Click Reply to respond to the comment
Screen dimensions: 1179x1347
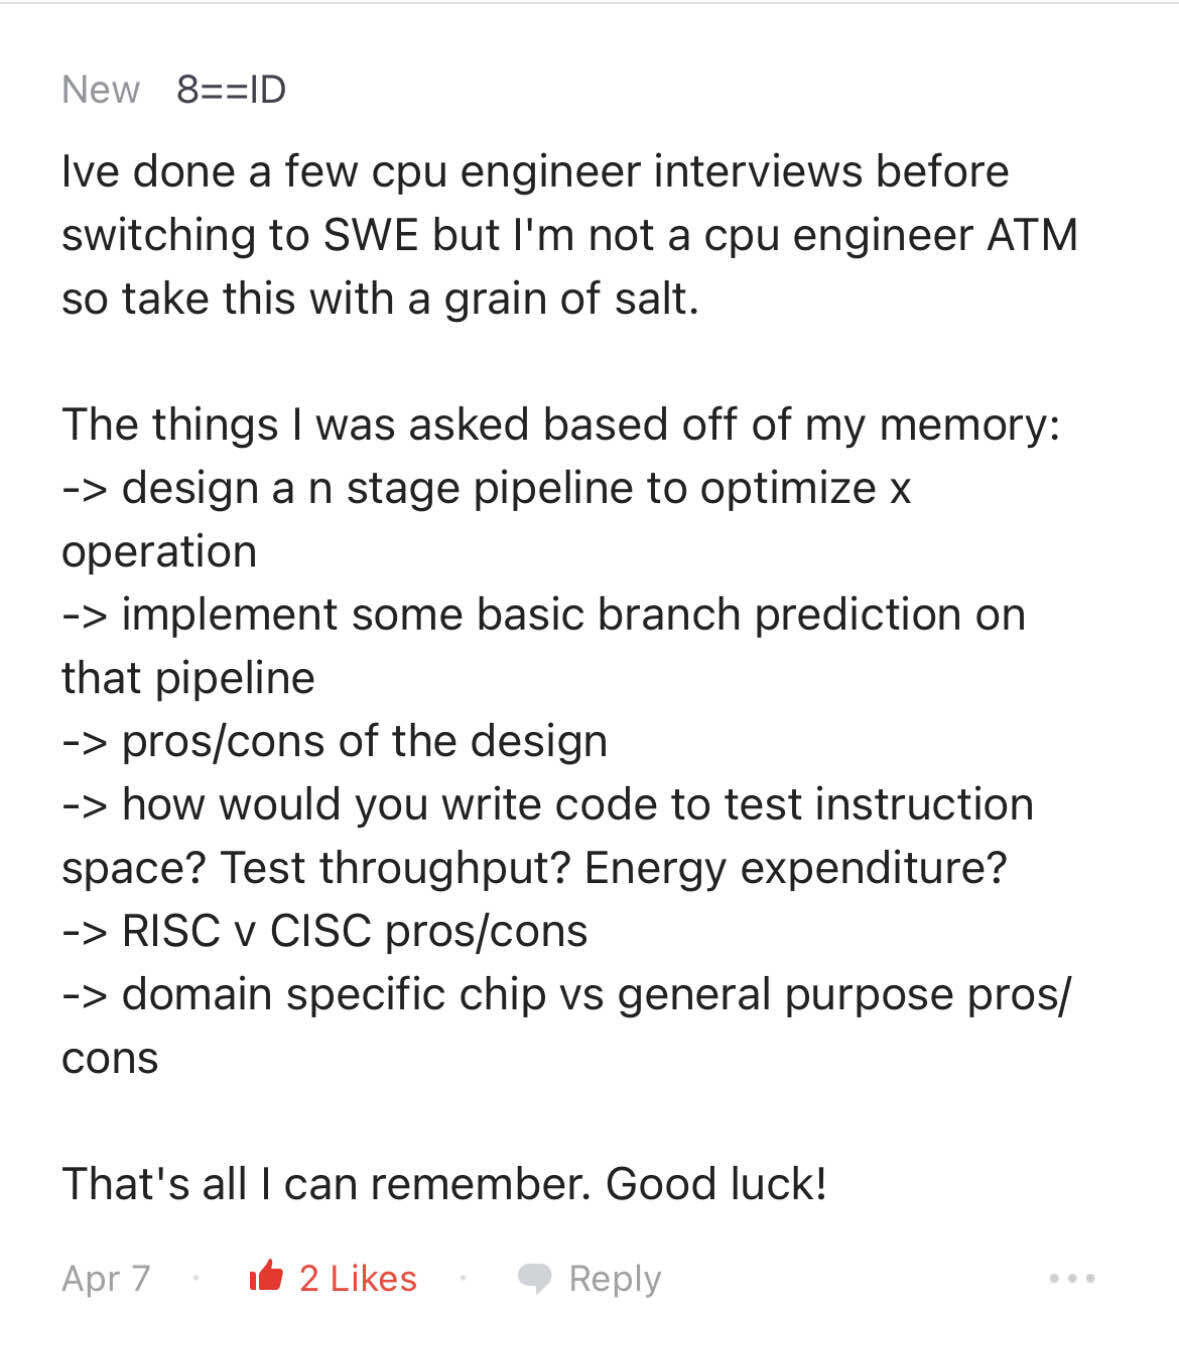(x=616, y=1278)
